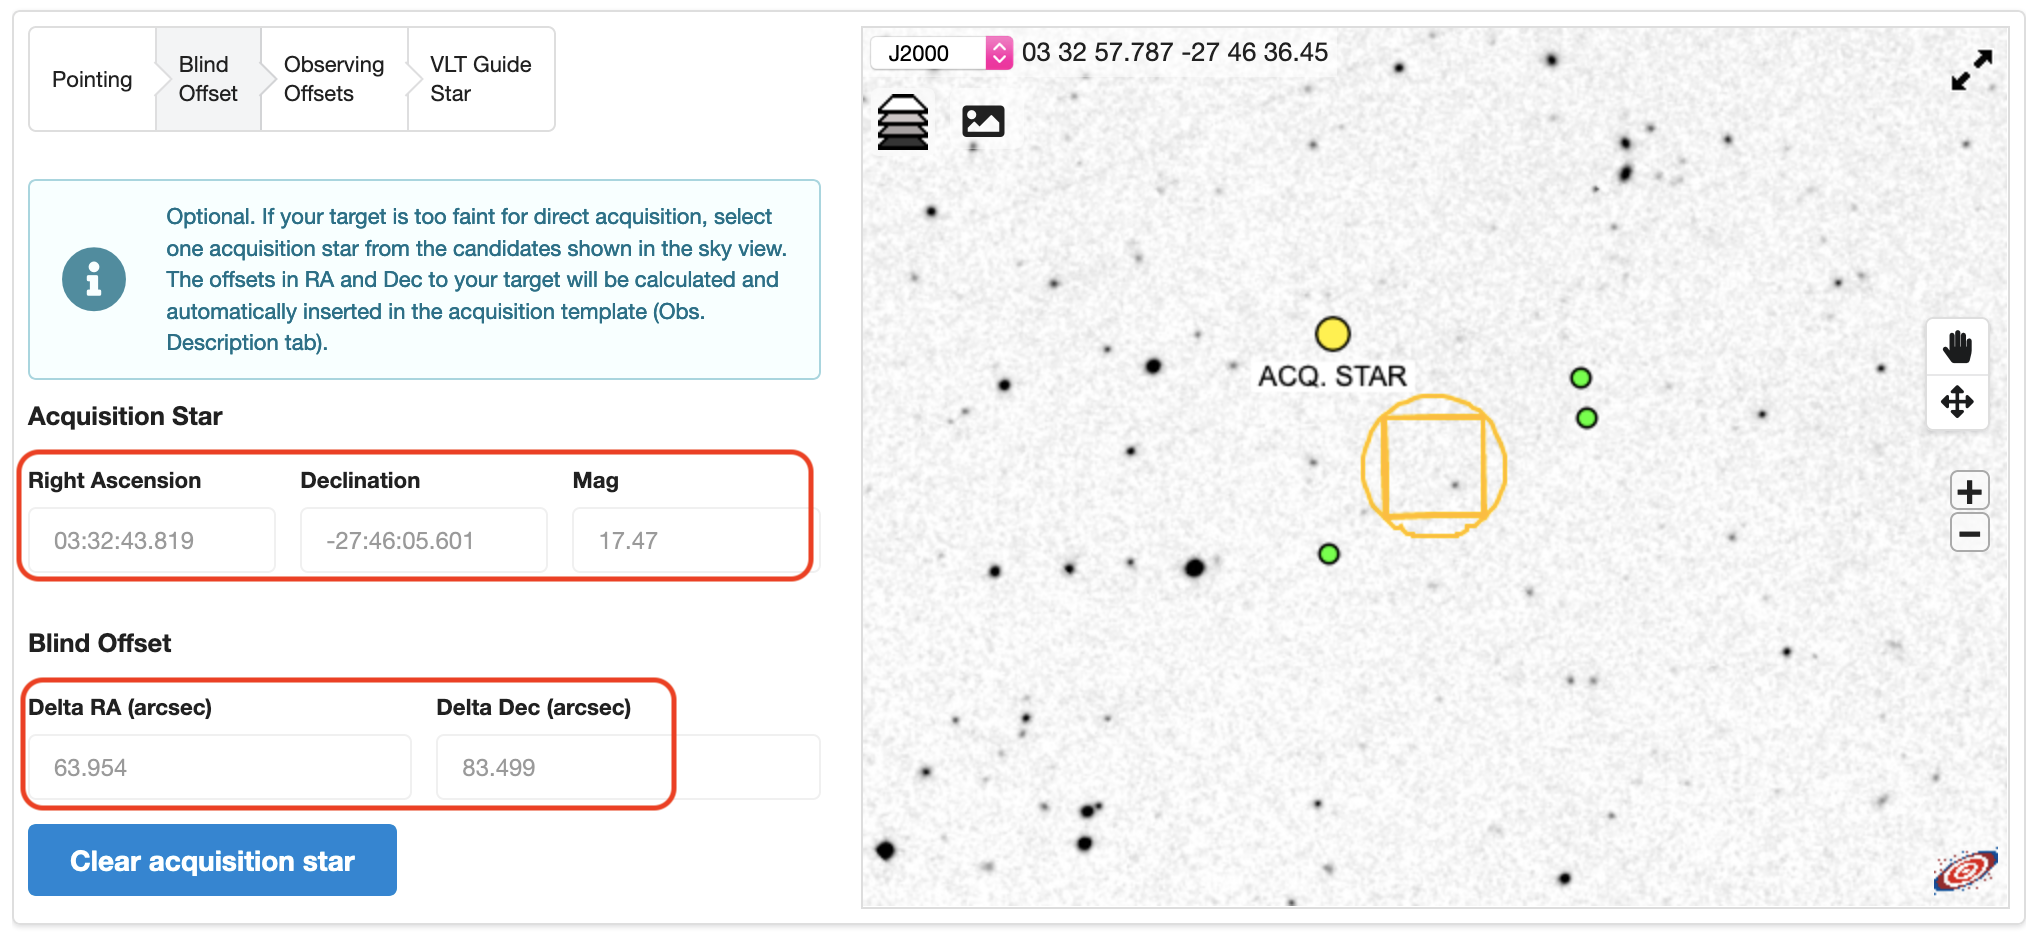The height and width of the screenshot is (940, 2030).
Task: Click the blue info circle icon
Action: tap(94, 279)
